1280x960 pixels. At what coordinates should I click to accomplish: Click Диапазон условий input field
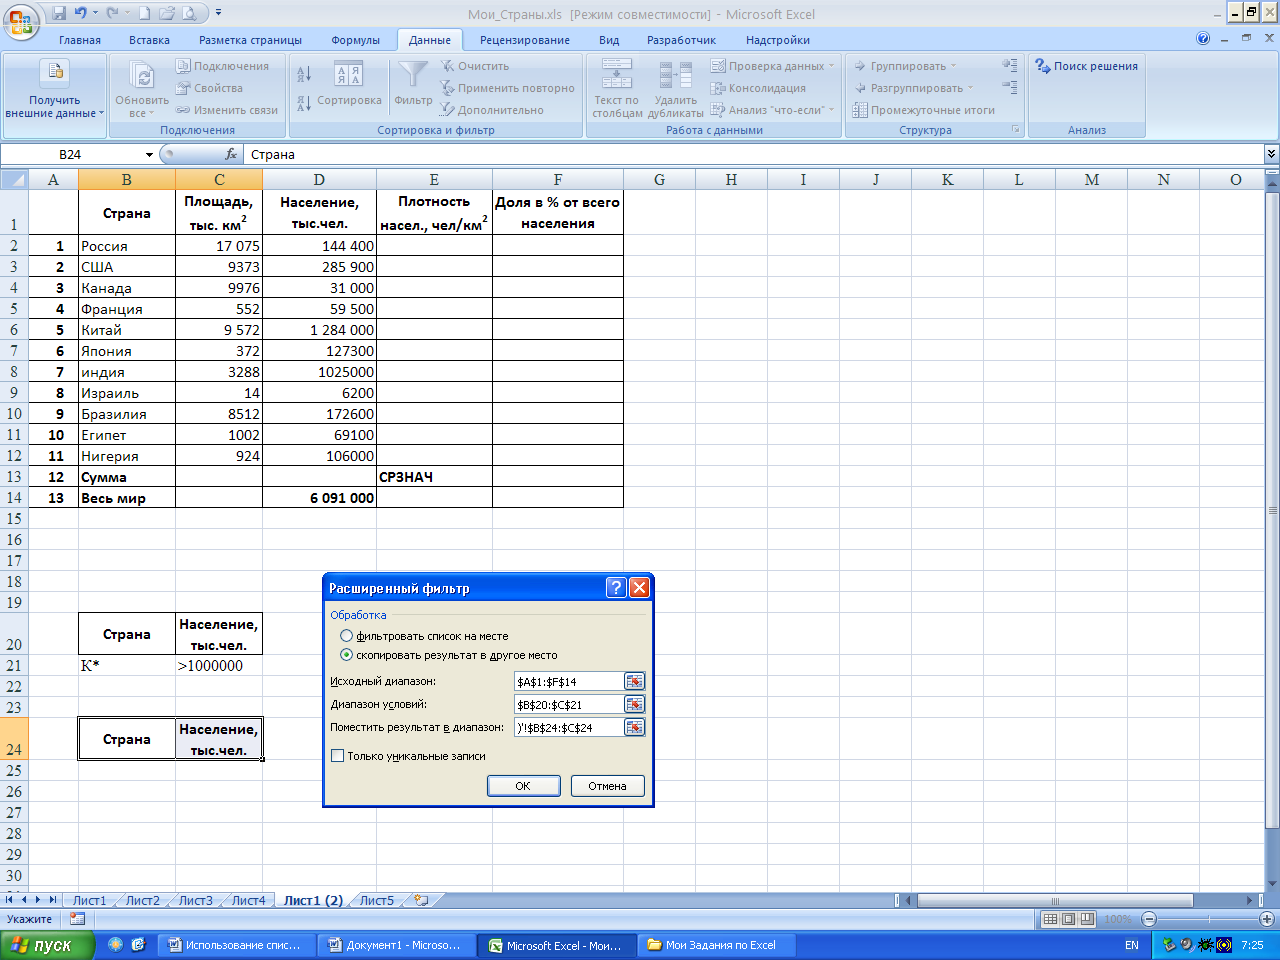(569, 704)
